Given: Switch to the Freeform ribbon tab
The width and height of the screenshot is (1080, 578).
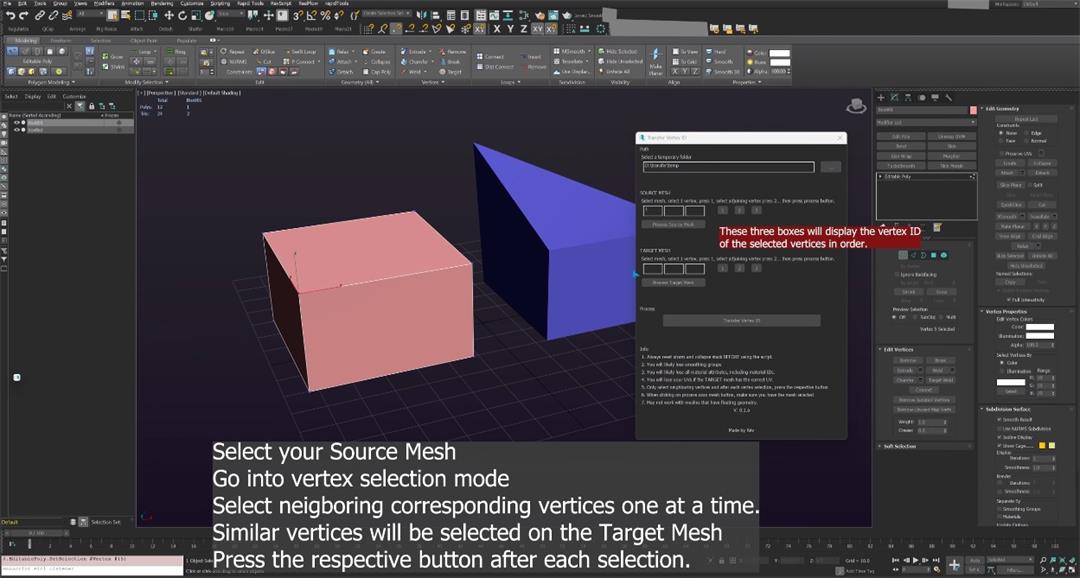Looking at the screenshot, I should [61, 40].
